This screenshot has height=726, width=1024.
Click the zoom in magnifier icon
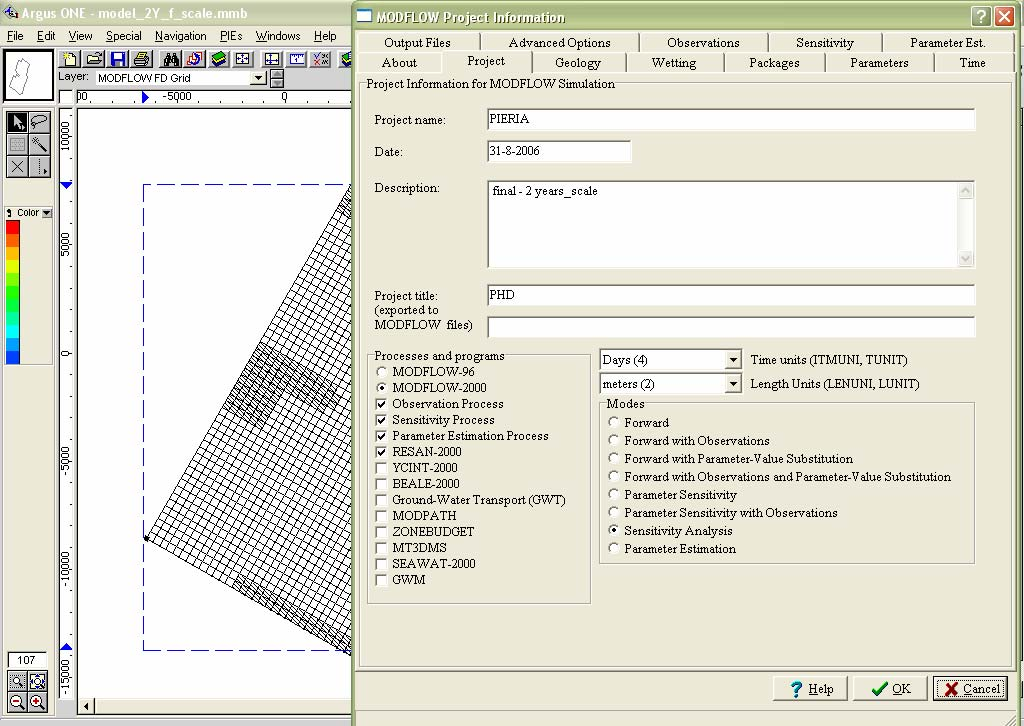(38, 702)
